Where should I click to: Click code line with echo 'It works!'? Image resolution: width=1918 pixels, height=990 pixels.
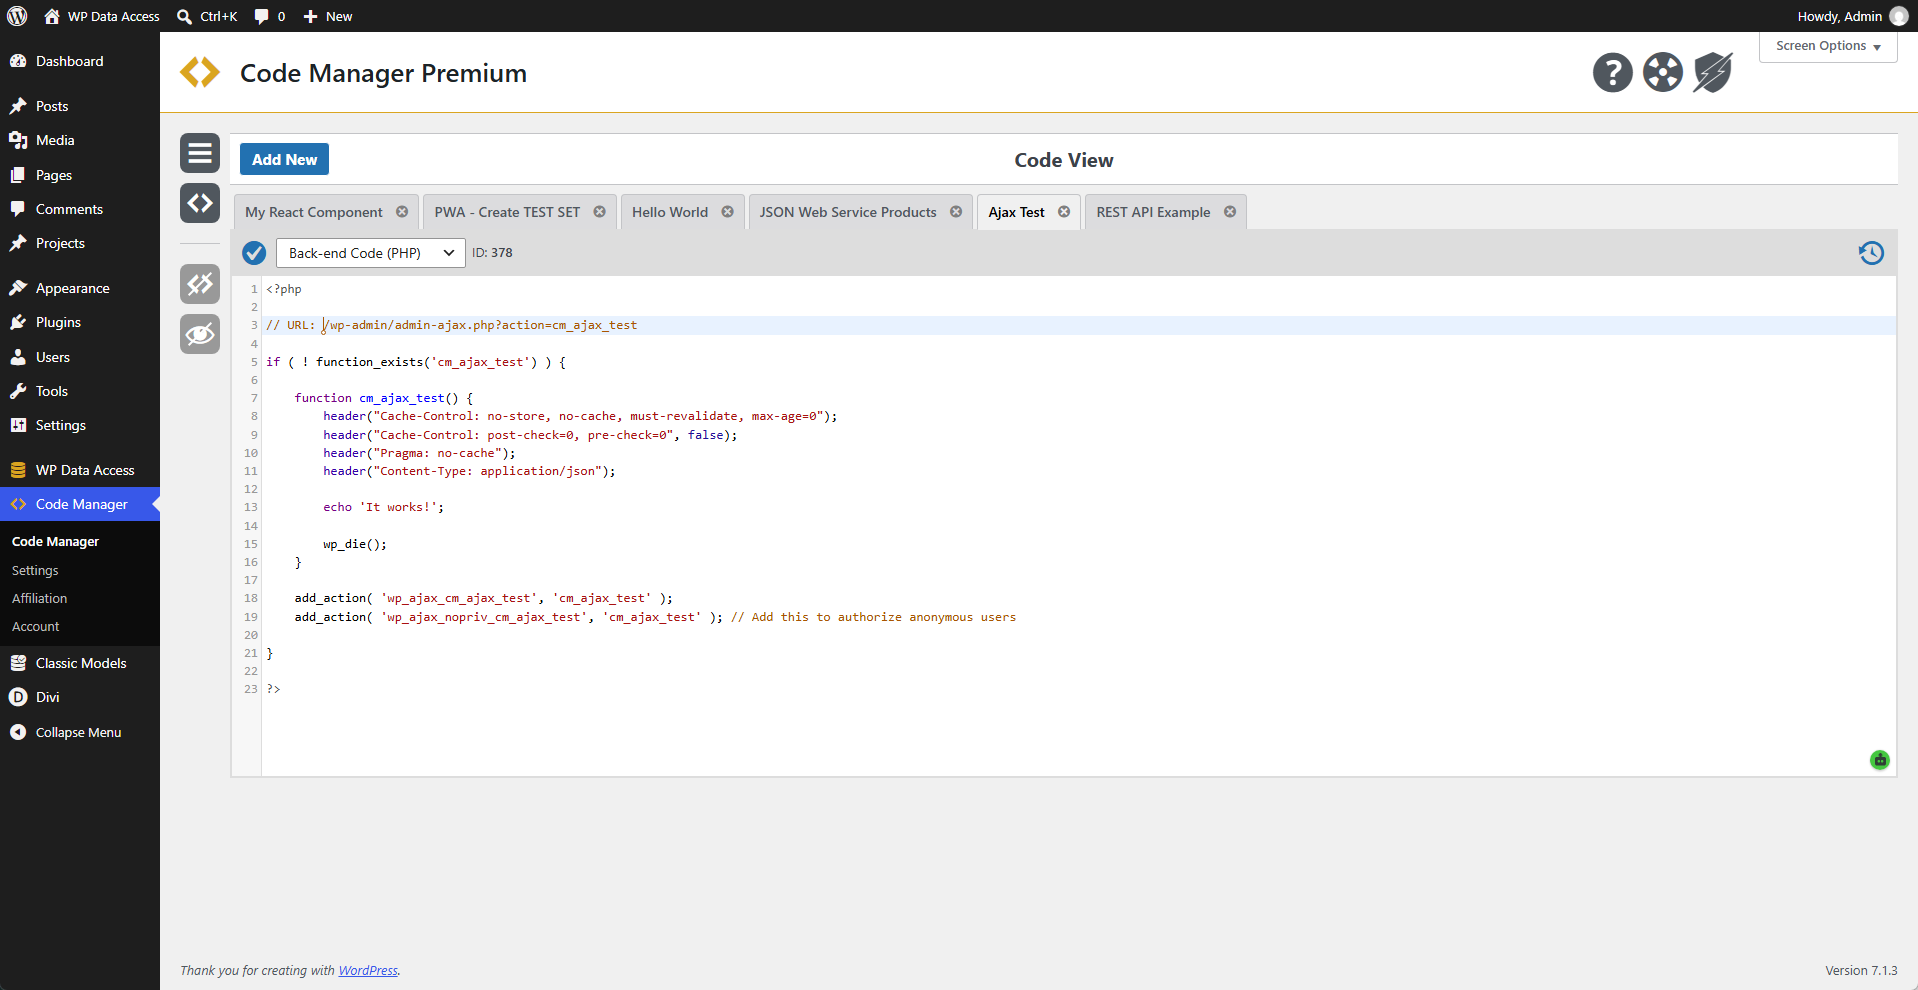point(383,507)
